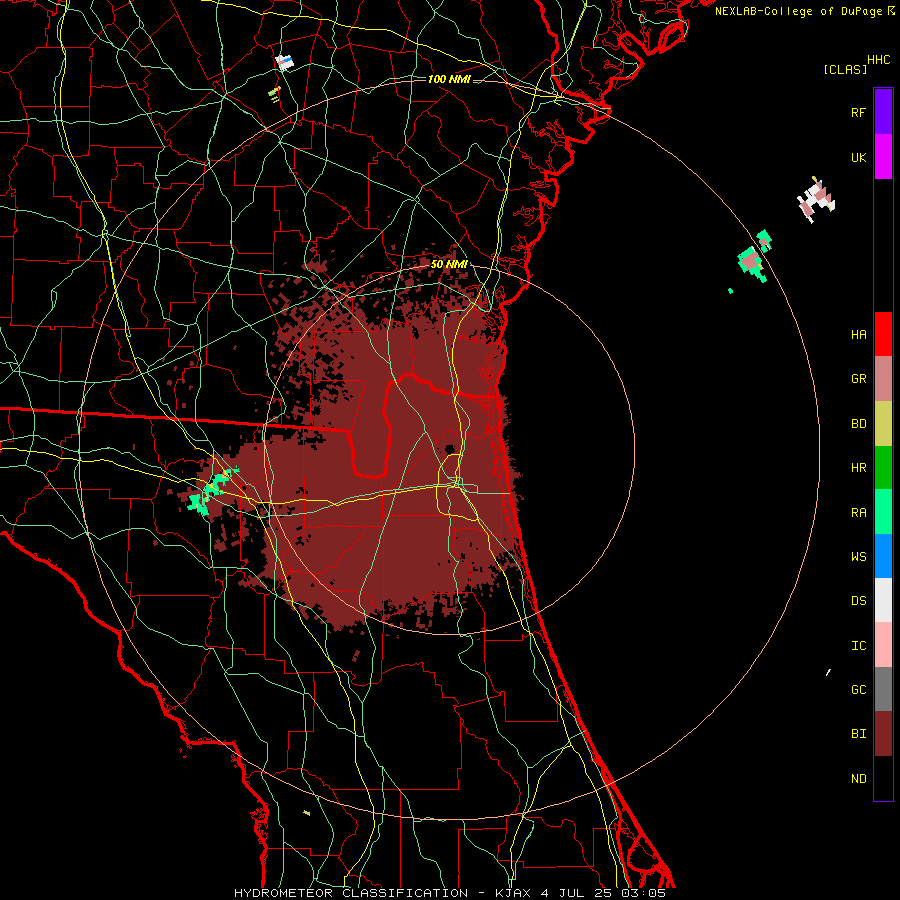Image resolution: width=900 pixels, height=900 pixels.
Task: Click the ND black legend swatch
Action: 883,778
